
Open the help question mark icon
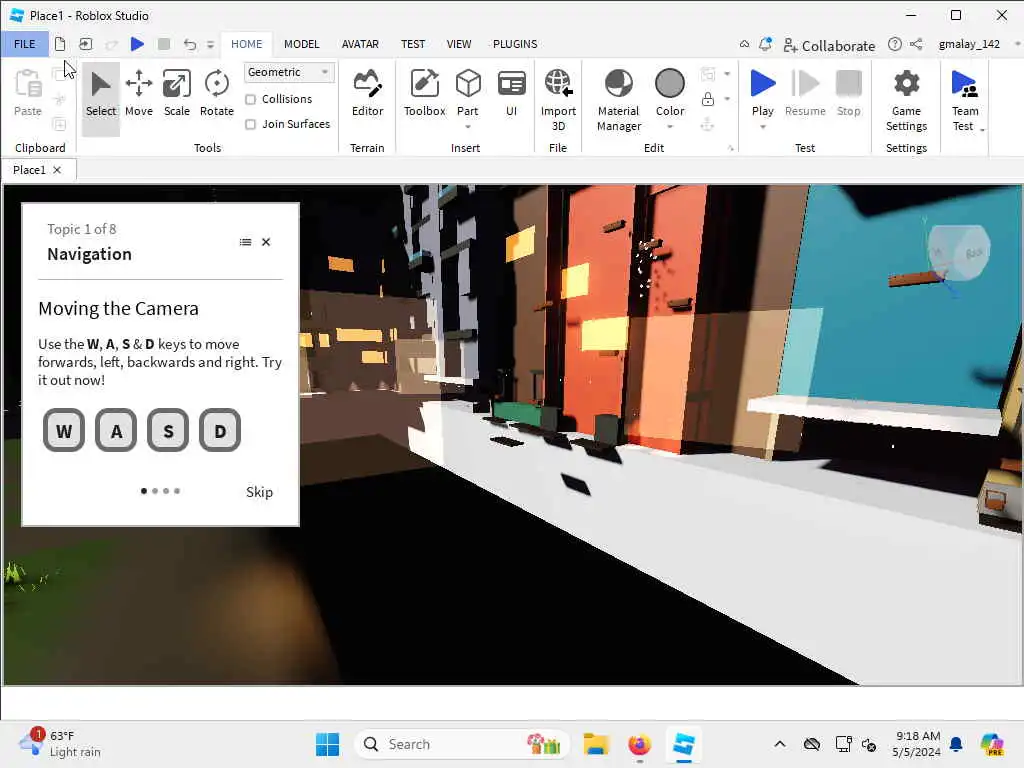click(895, 44)
